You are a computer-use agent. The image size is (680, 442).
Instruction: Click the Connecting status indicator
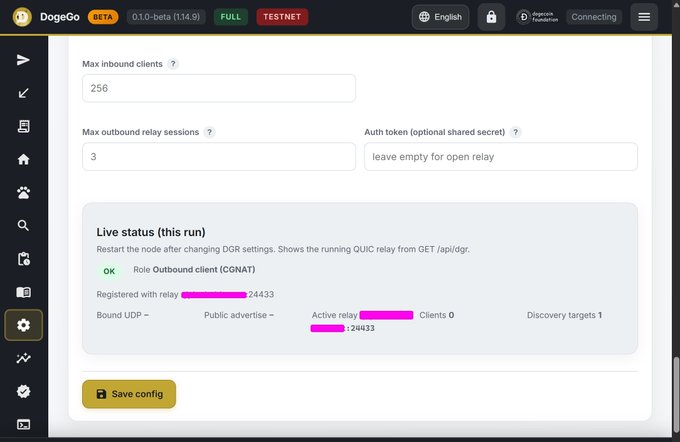[x=594, y=17]
